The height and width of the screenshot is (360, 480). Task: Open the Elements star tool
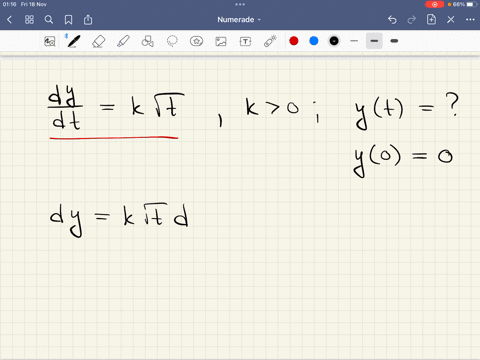coord(196,41)
